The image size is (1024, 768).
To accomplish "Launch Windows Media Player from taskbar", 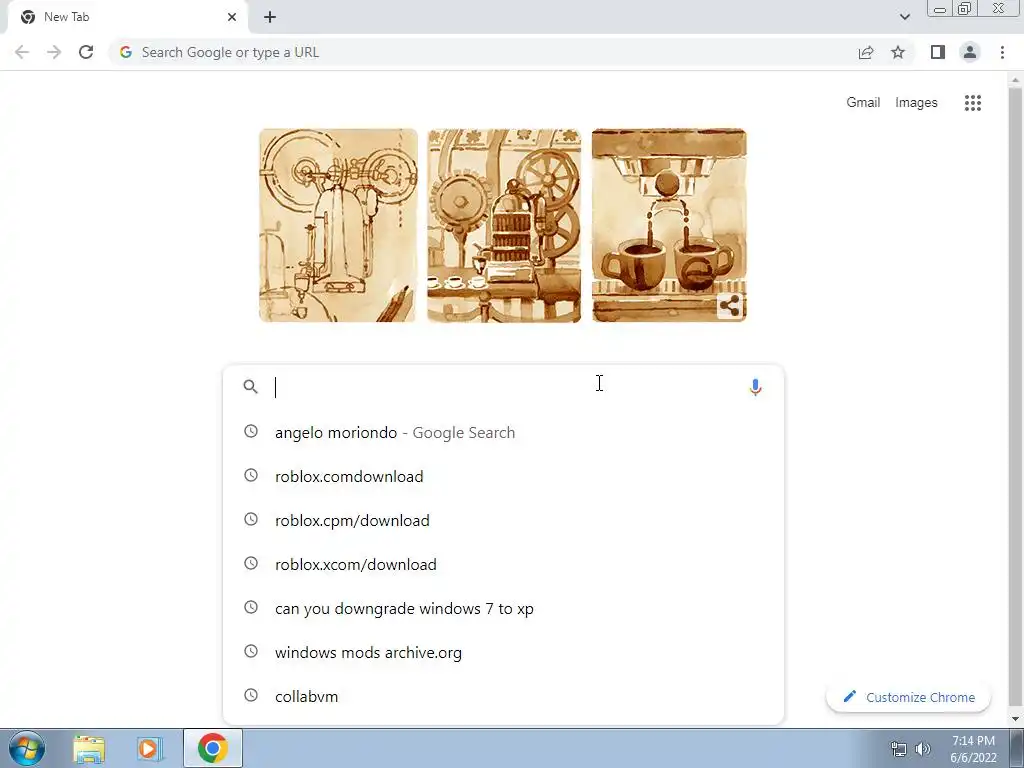I will coord(150,748).
